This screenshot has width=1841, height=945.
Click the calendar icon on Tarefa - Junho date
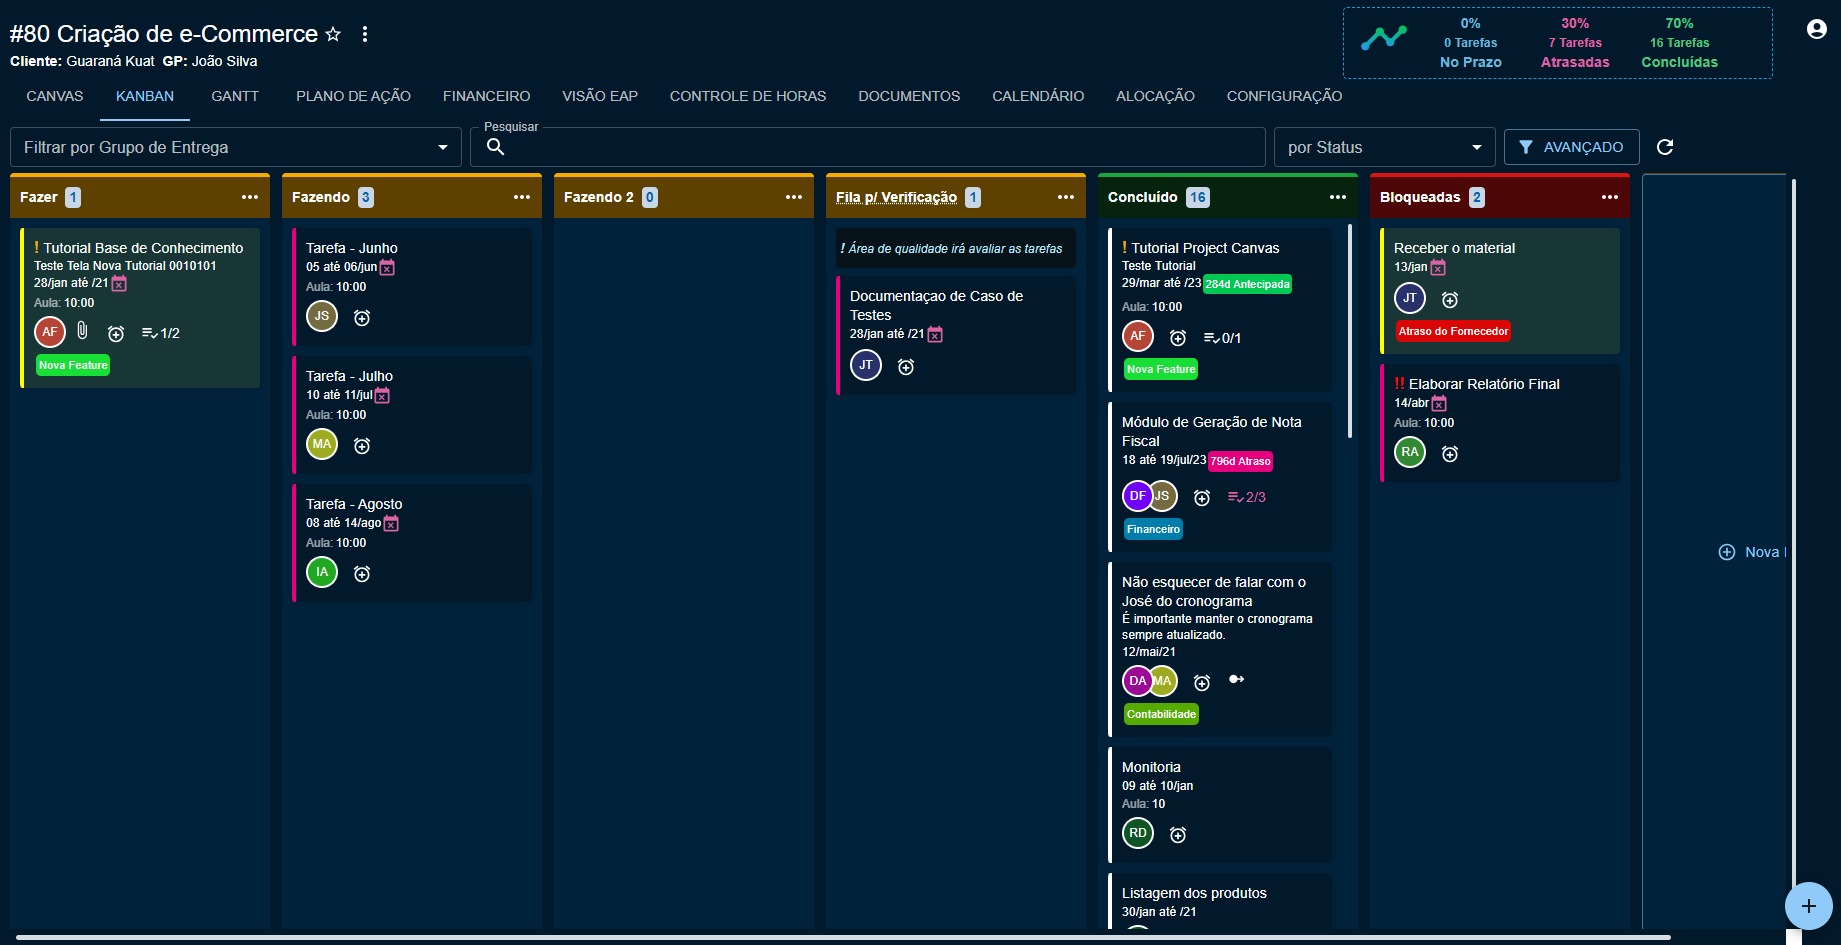tap(387, 267)
